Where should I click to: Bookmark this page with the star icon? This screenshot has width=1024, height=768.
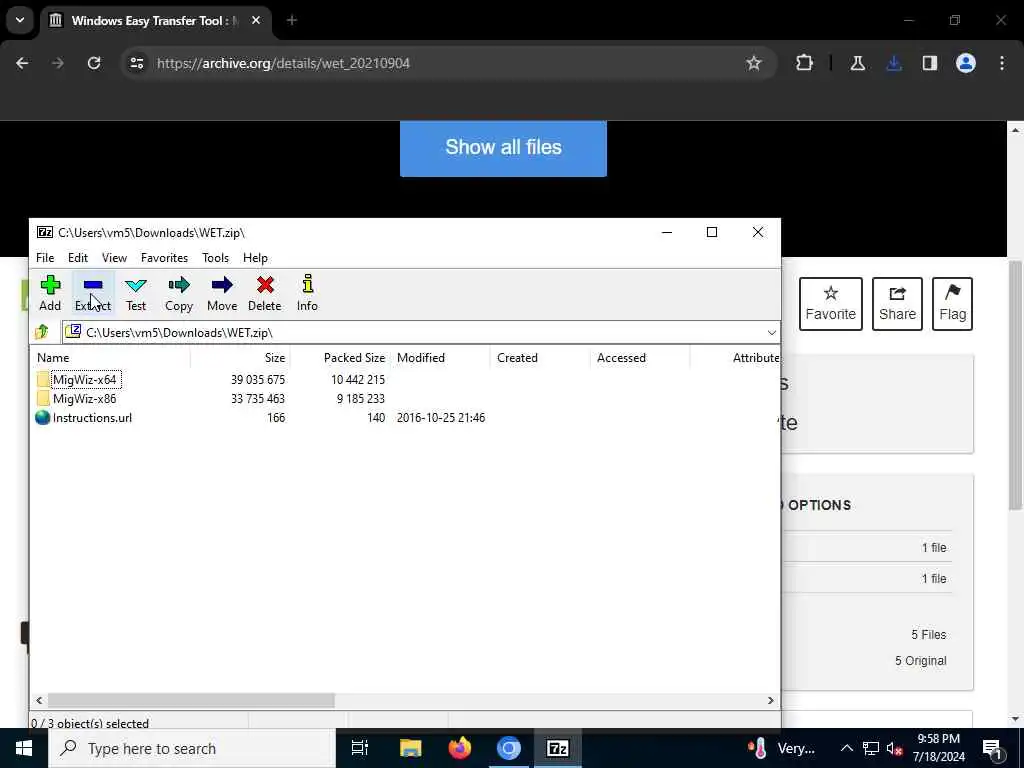coord(754,63)
